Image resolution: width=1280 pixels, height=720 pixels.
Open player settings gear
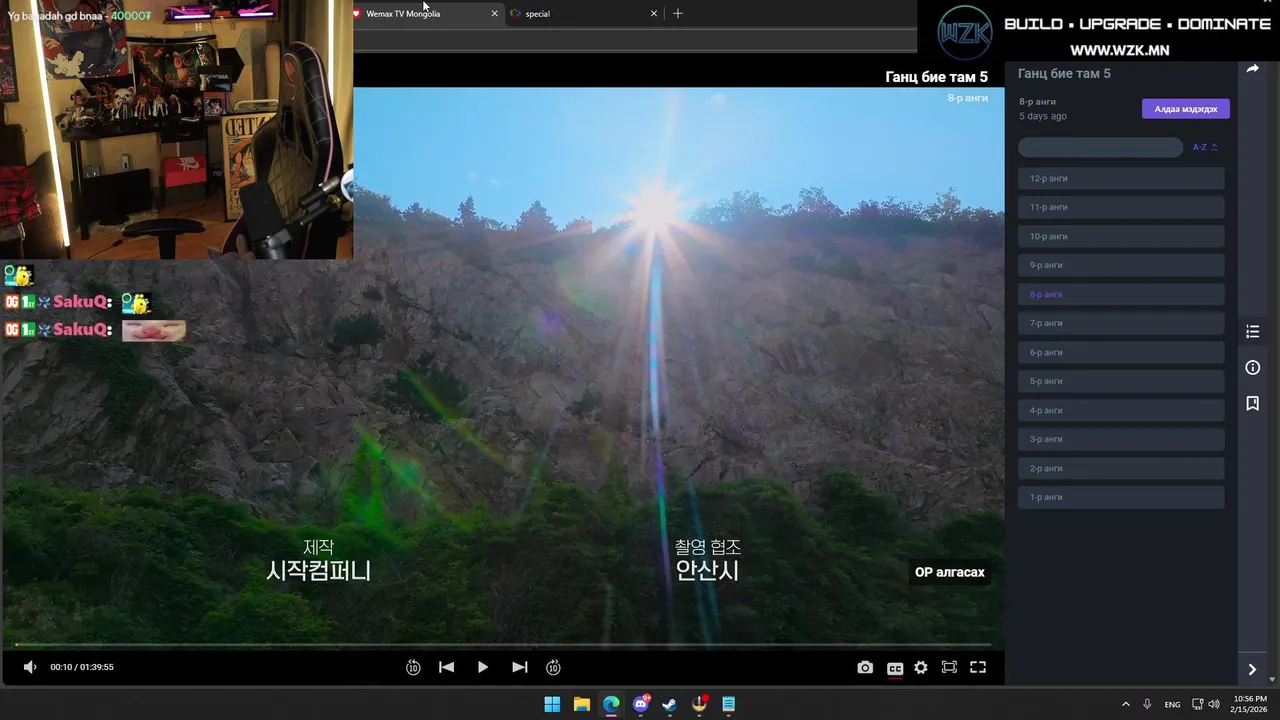921,668
